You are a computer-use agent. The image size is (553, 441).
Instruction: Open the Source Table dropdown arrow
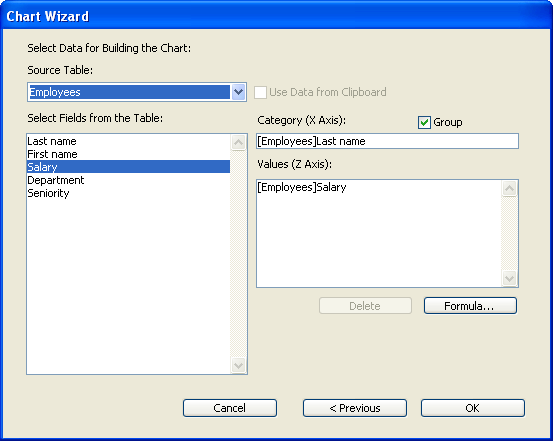pyautogui.click(x=238, y=92)
